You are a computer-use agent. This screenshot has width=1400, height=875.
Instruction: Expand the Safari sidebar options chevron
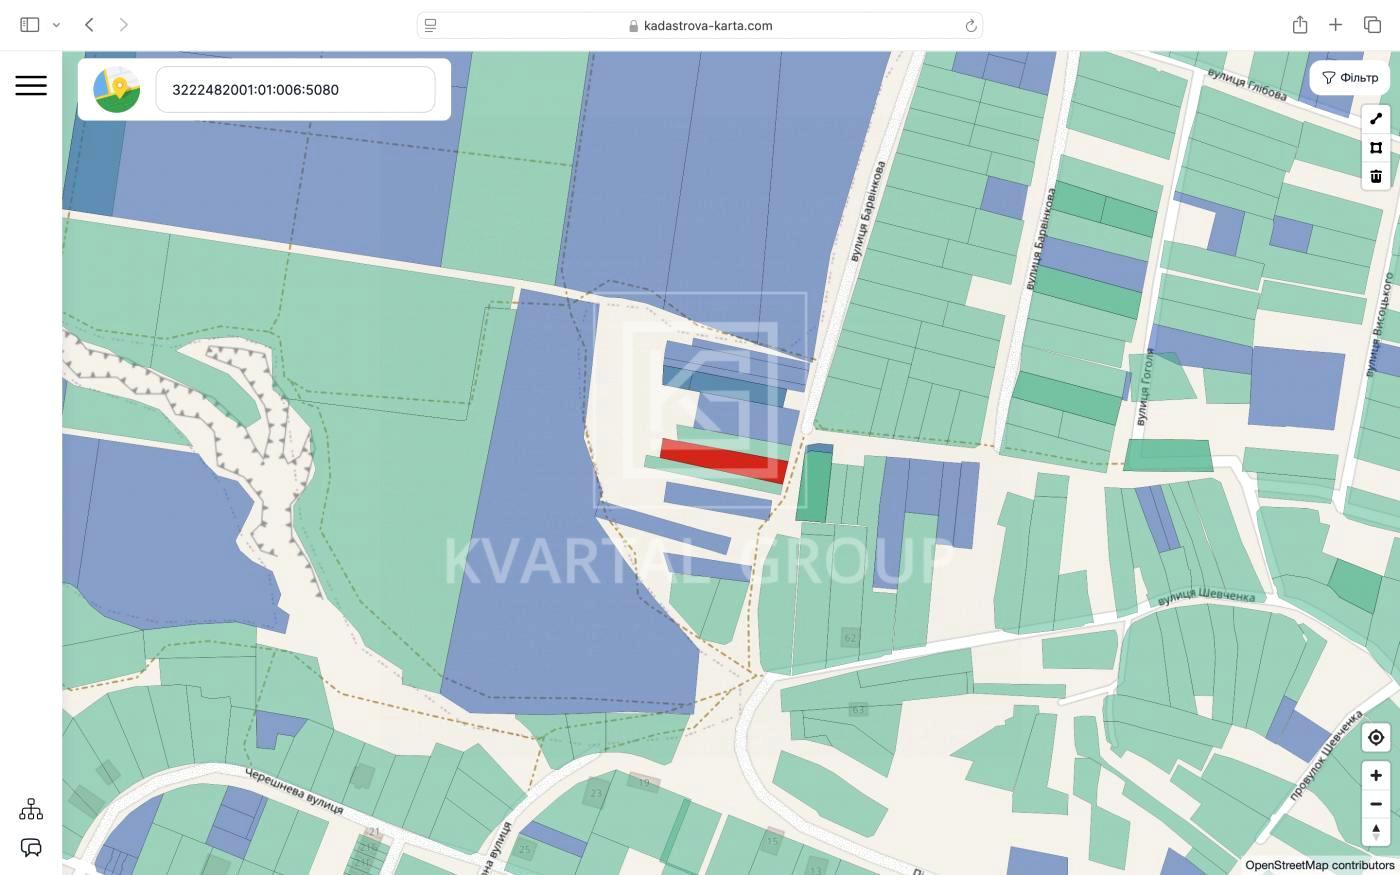(x=57, y=25)
